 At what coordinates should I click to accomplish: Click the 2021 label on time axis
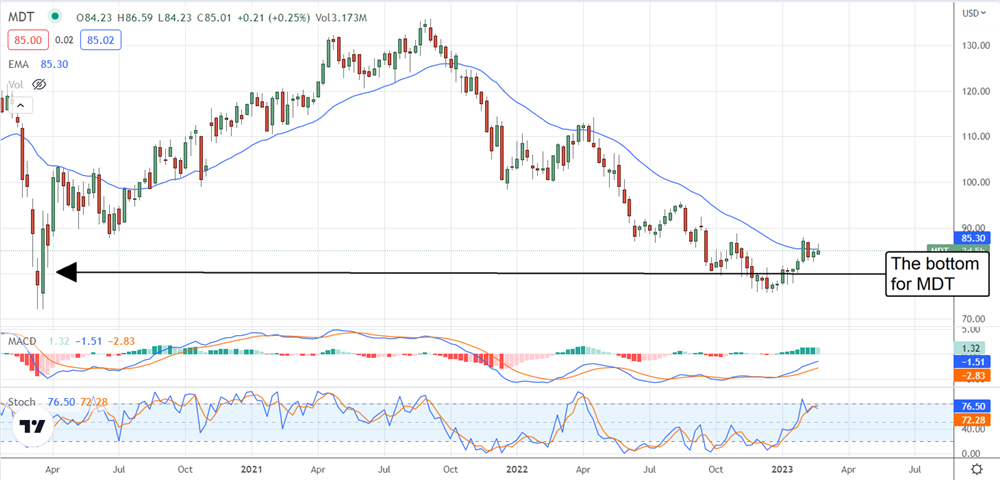coord(251,468)
